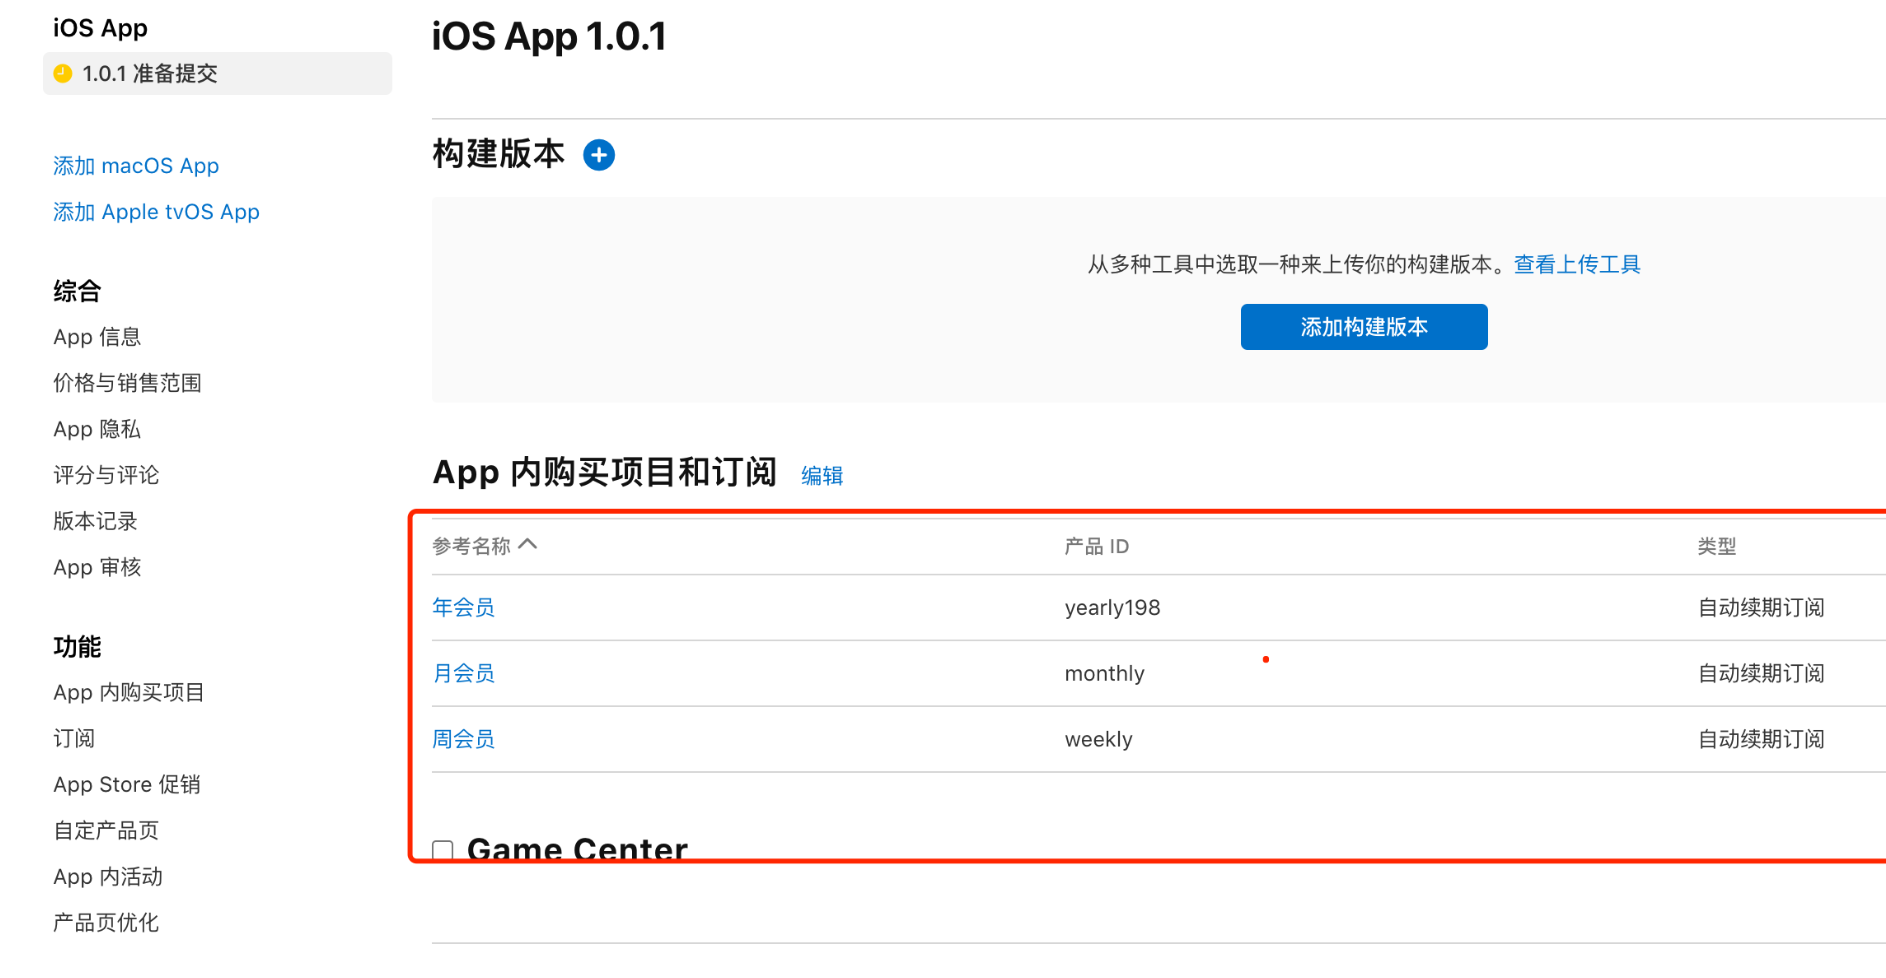This screenshot has height=978, width=1886.
Task: Click the yellow status clock icon beside 1.0.1
Action: [63, 73]
